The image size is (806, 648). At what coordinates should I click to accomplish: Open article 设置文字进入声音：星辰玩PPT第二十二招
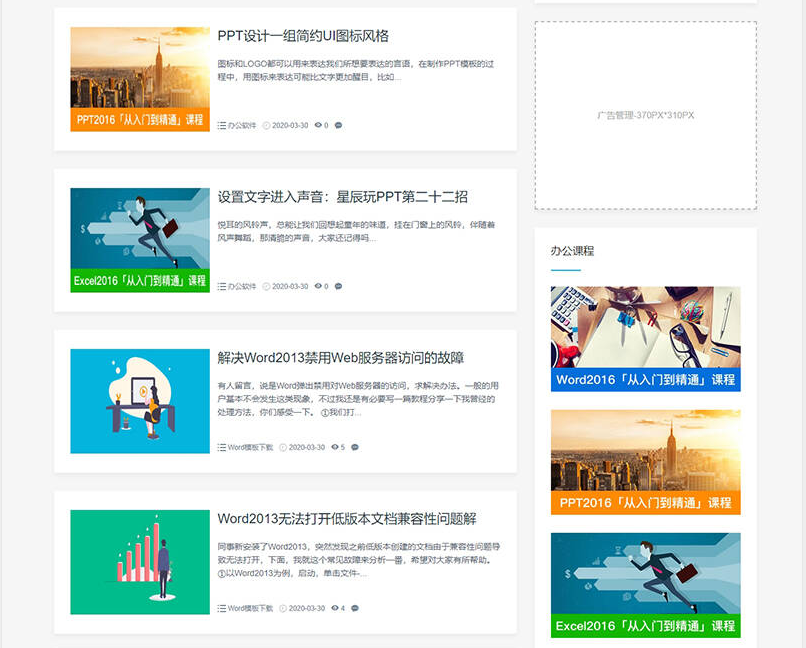pos(342,197)
